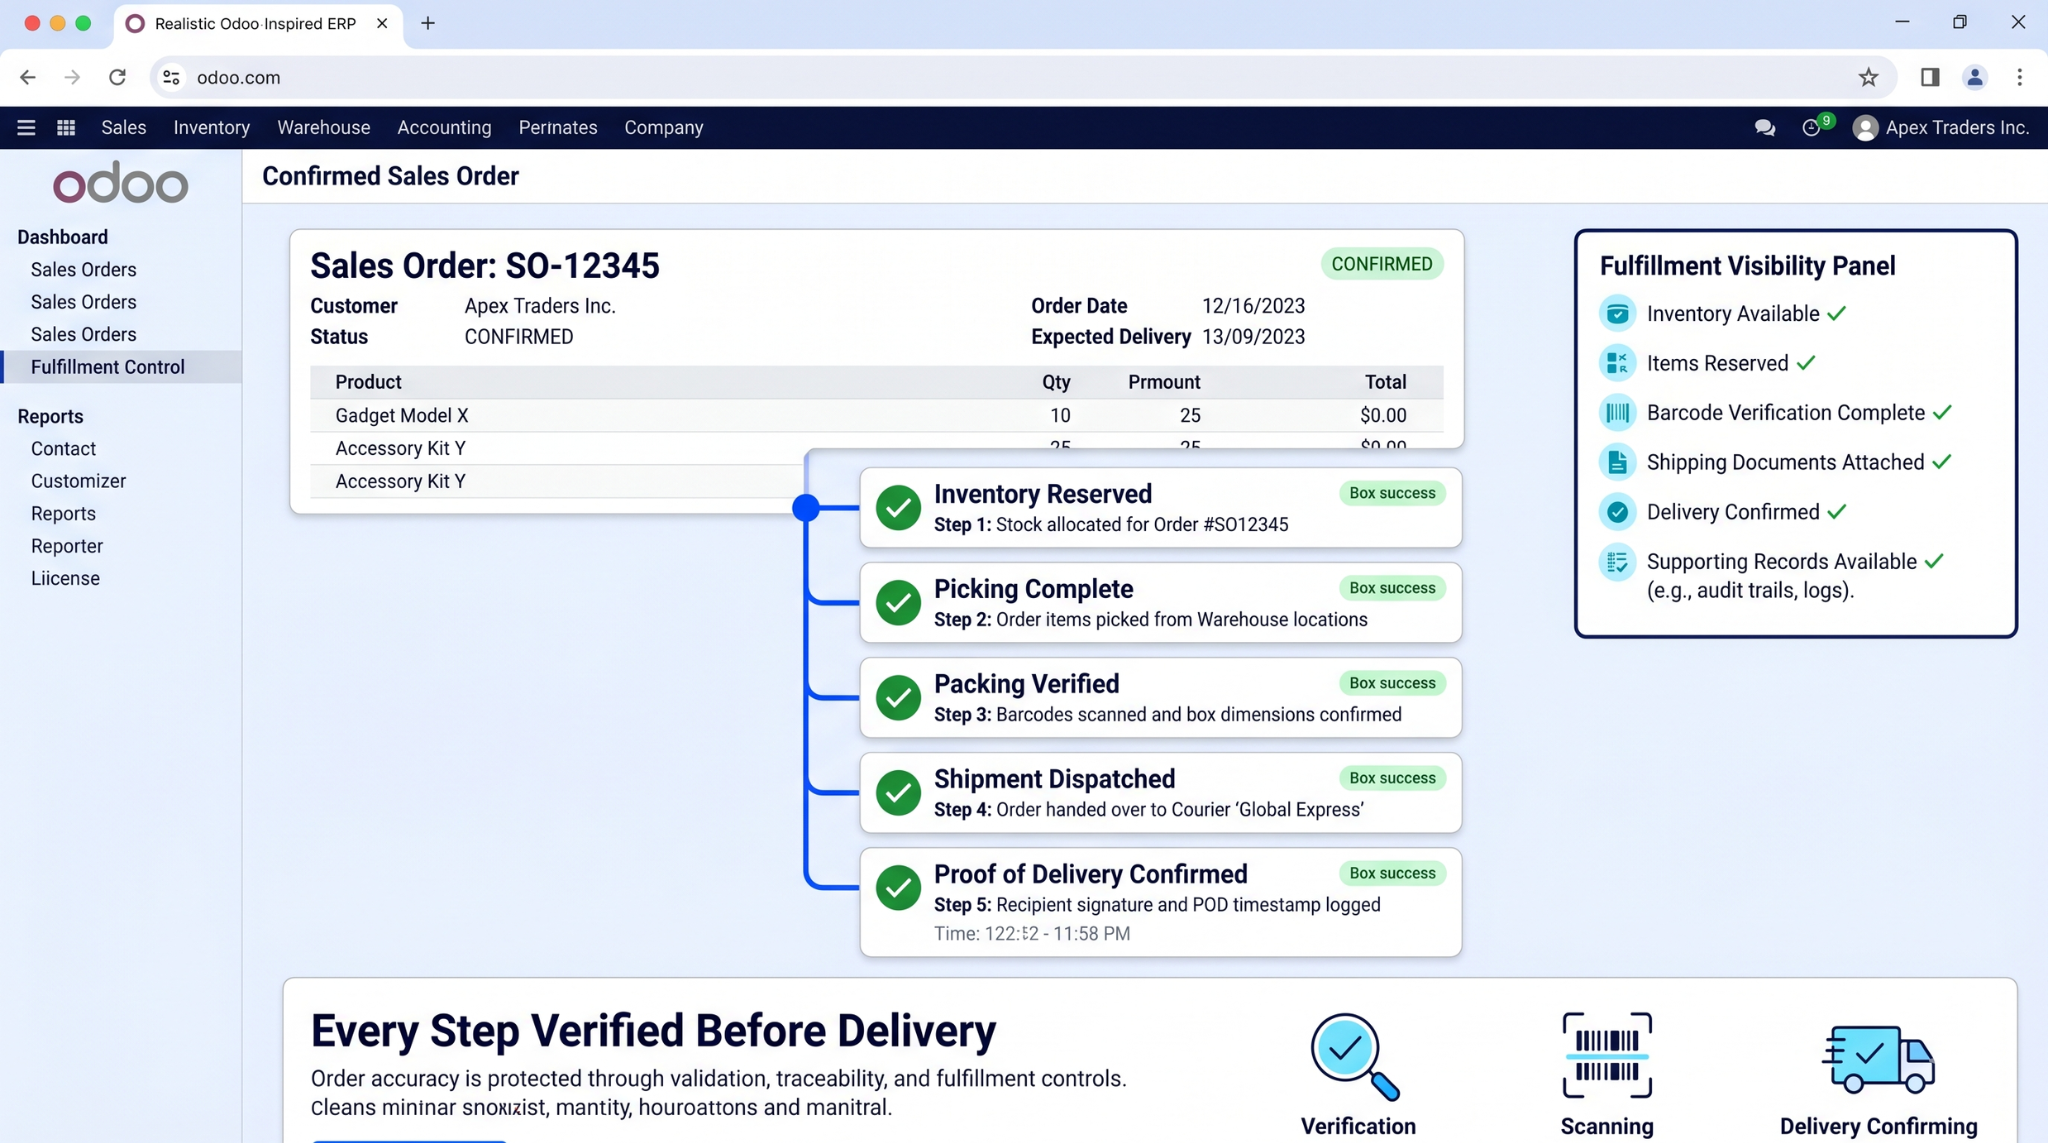Click the Scanning barcode icon

point(1607,1055)
